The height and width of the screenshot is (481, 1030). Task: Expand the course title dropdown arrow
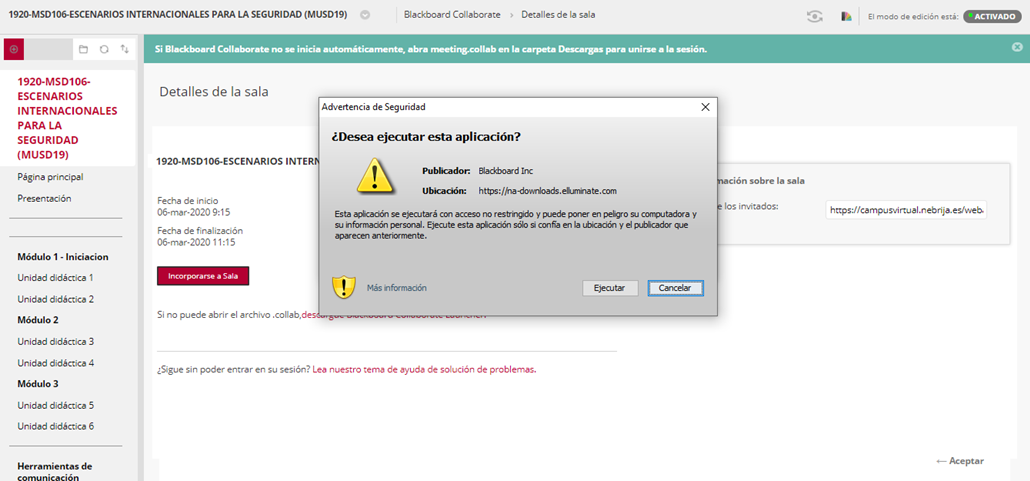[x=365, y=15]
